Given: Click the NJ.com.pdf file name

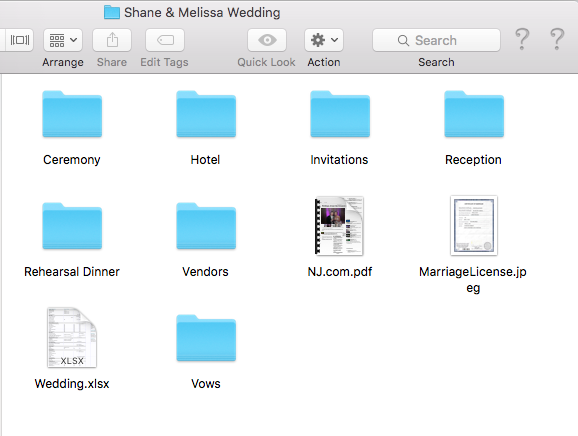Looking at the screenshot, I should pyautogui.click(x=340, y=272).
